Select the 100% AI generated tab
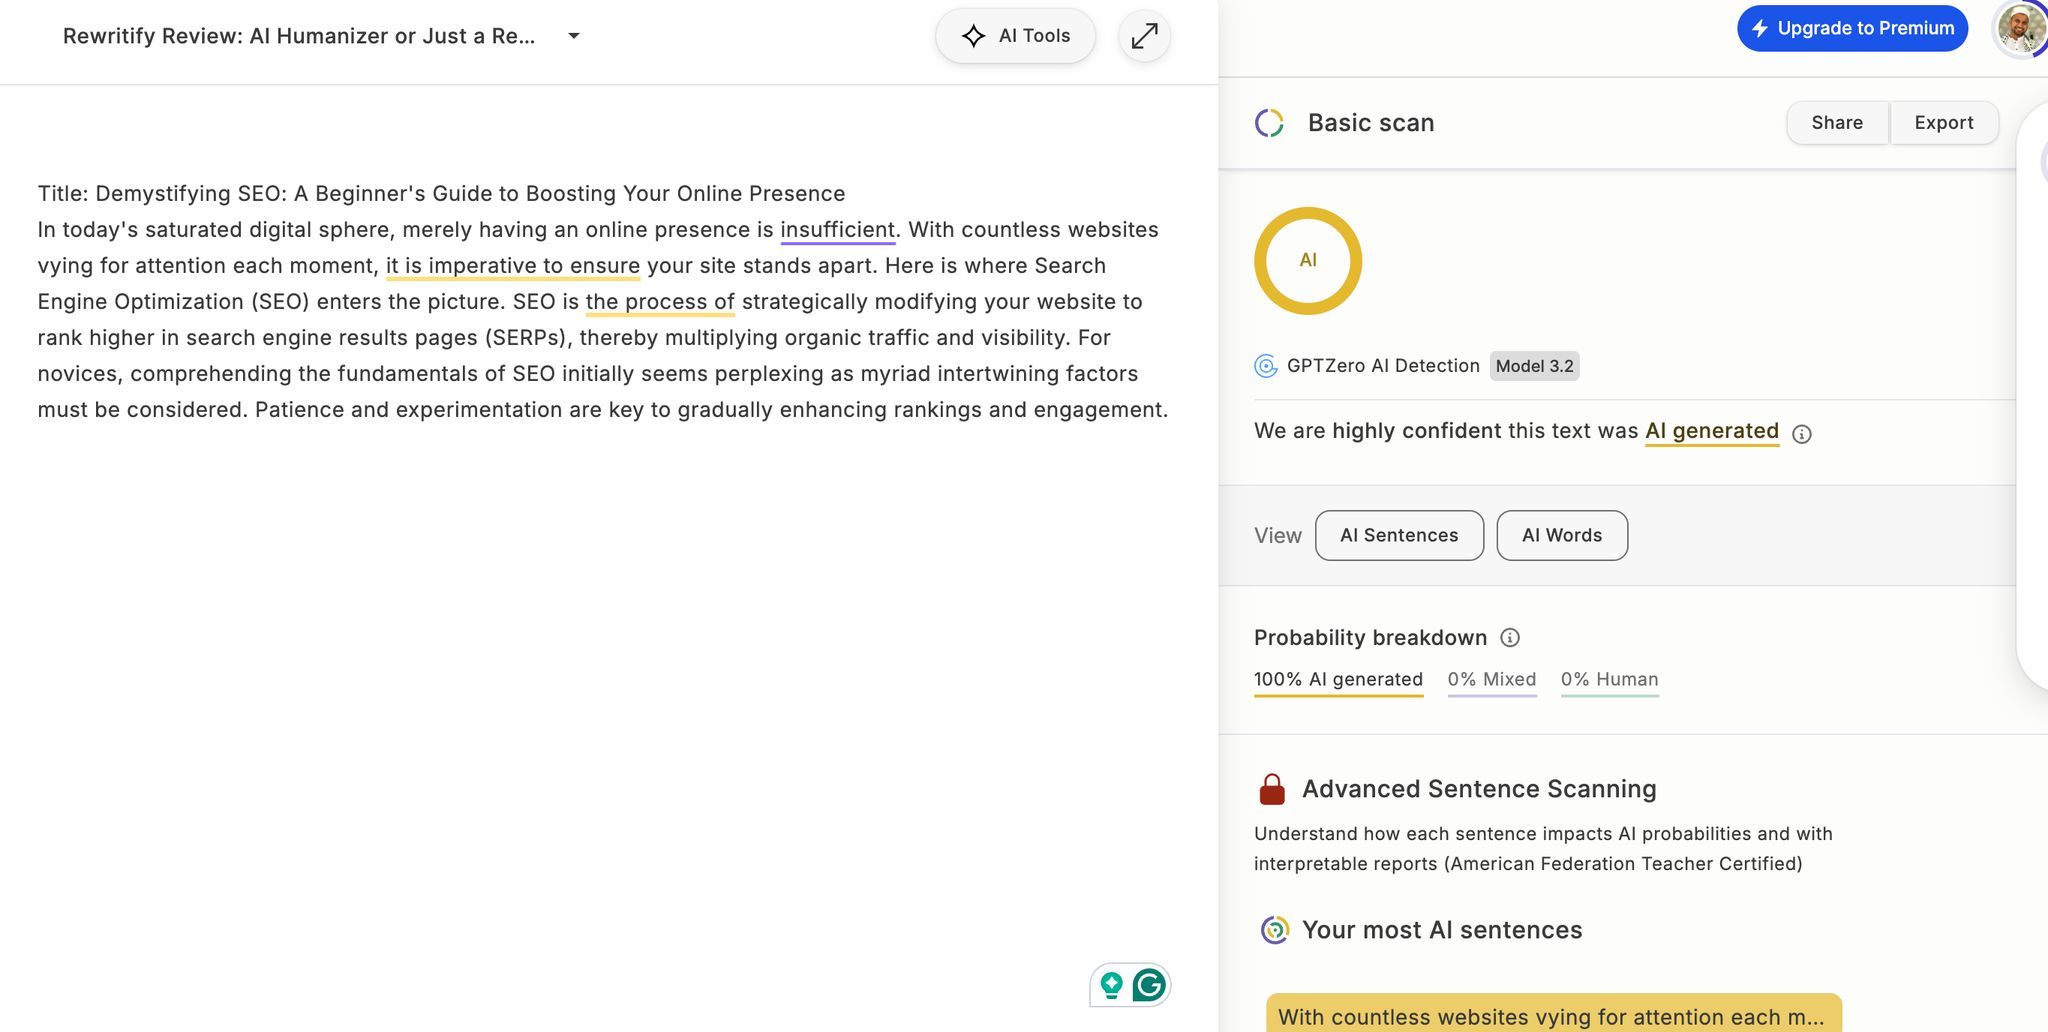The width and height of the screenshot is (2048, 1032). [x=1338, y=680]
